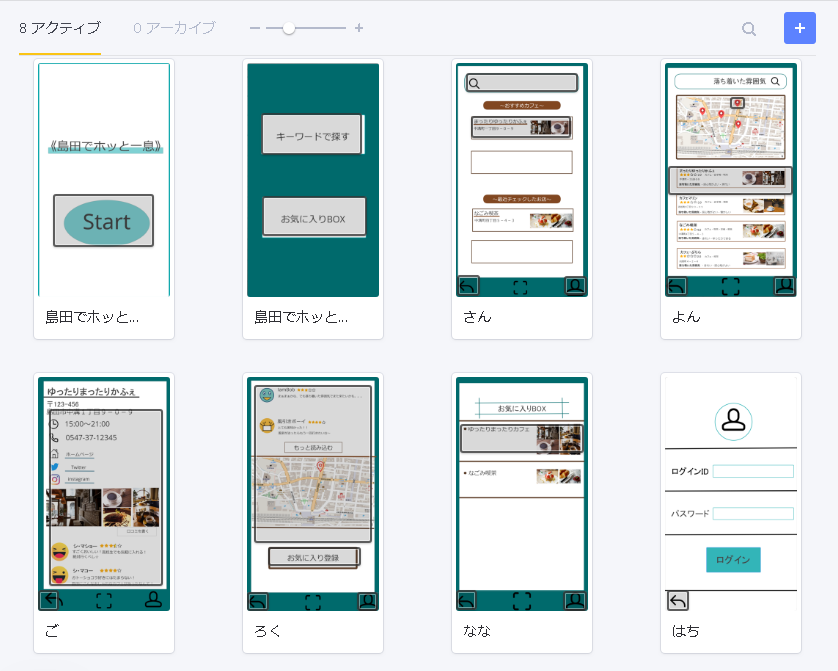Click the 《島田でホッと一息》 title text
The height and width of the screenshot is (671, 838).
[x=105, y=145]
